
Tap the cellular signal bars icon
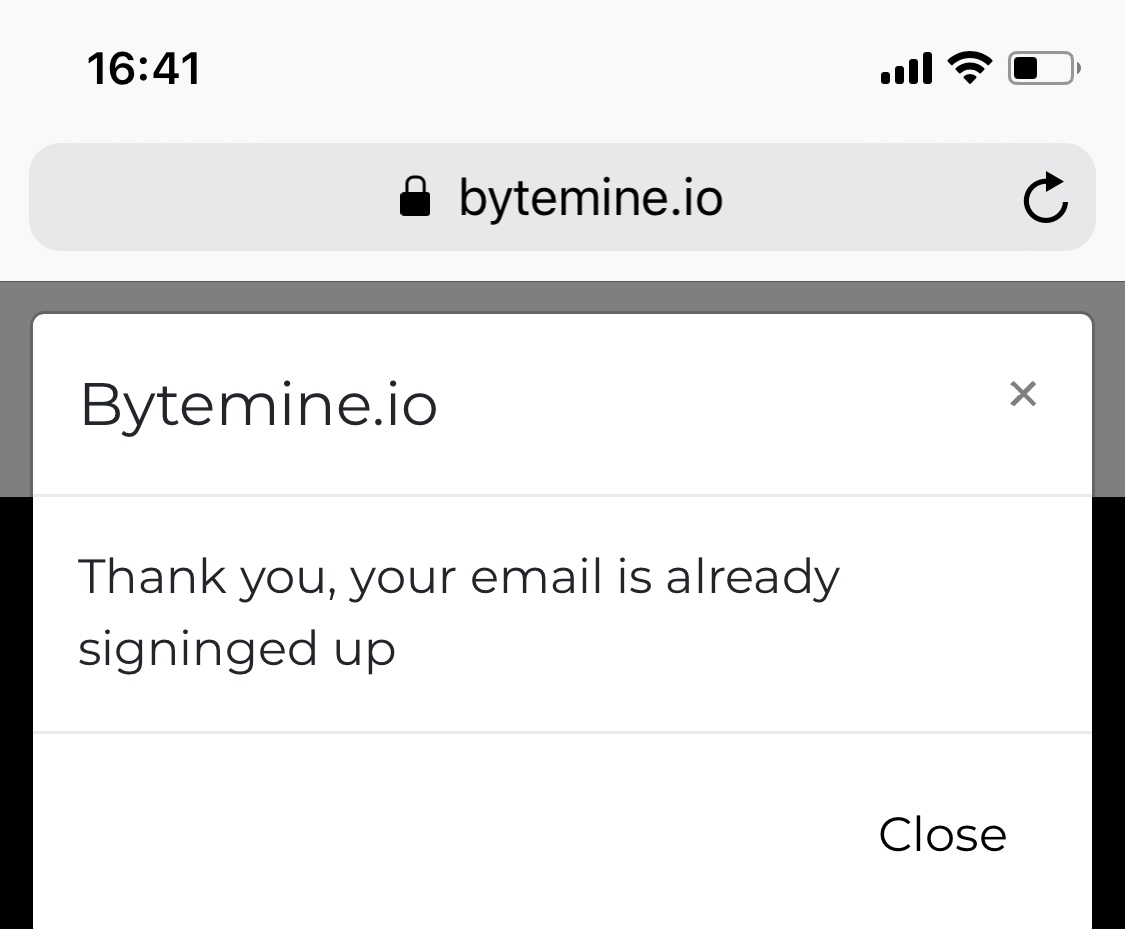tap(906, 69)
